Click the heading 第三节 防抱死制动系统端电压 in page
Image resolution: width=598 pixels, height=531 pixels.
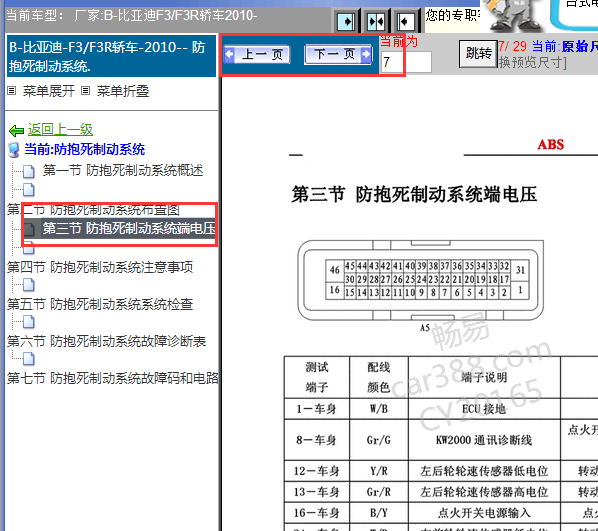click(x=415, y=194)
